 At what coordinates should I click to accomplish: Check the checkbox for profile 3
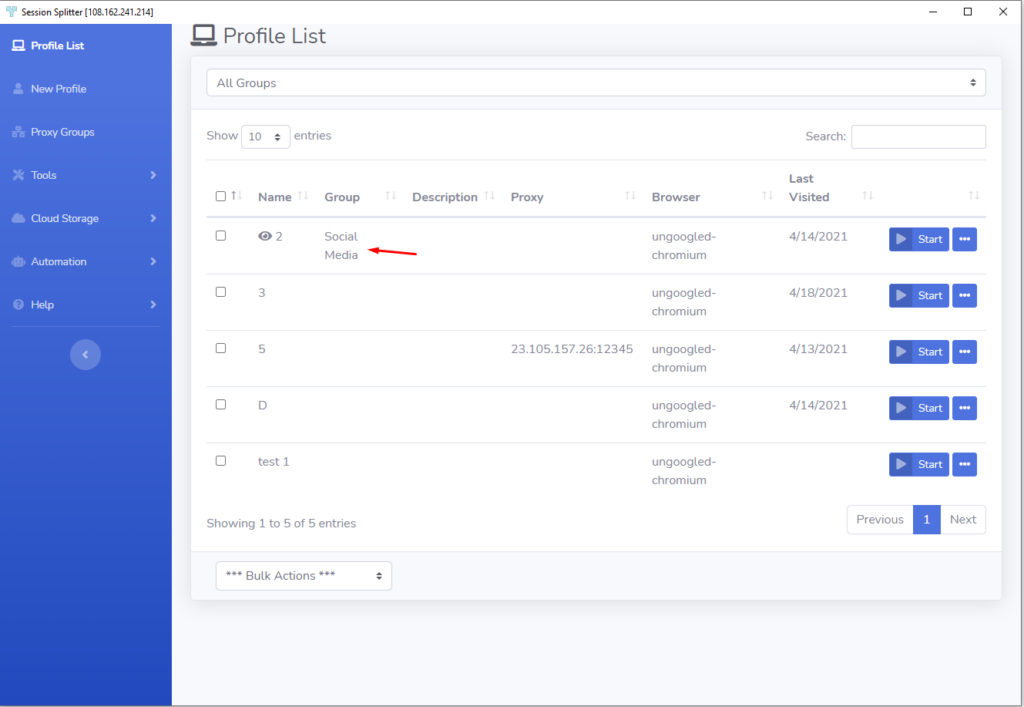pos(221,292)
